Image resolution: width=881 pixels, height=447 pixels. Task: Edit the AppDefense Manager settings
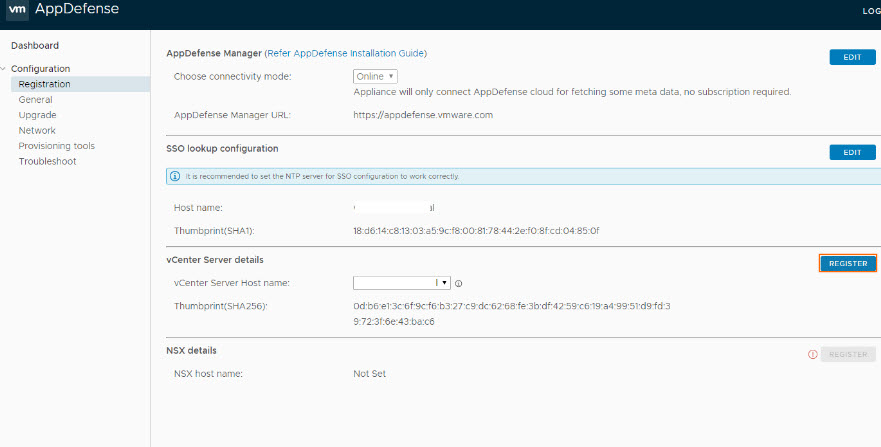852,57
